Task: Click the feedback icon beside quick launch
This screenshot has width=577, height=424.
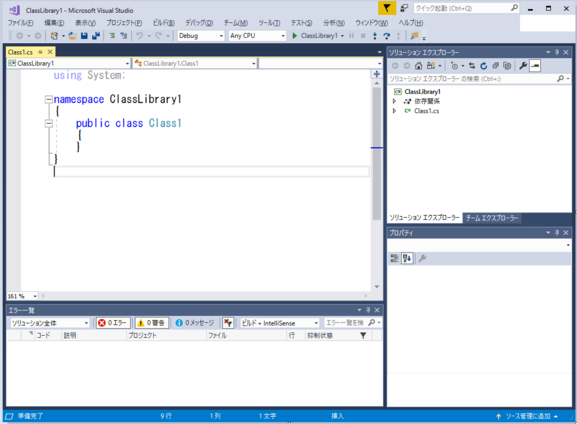Action: click(x=404, y=8)
